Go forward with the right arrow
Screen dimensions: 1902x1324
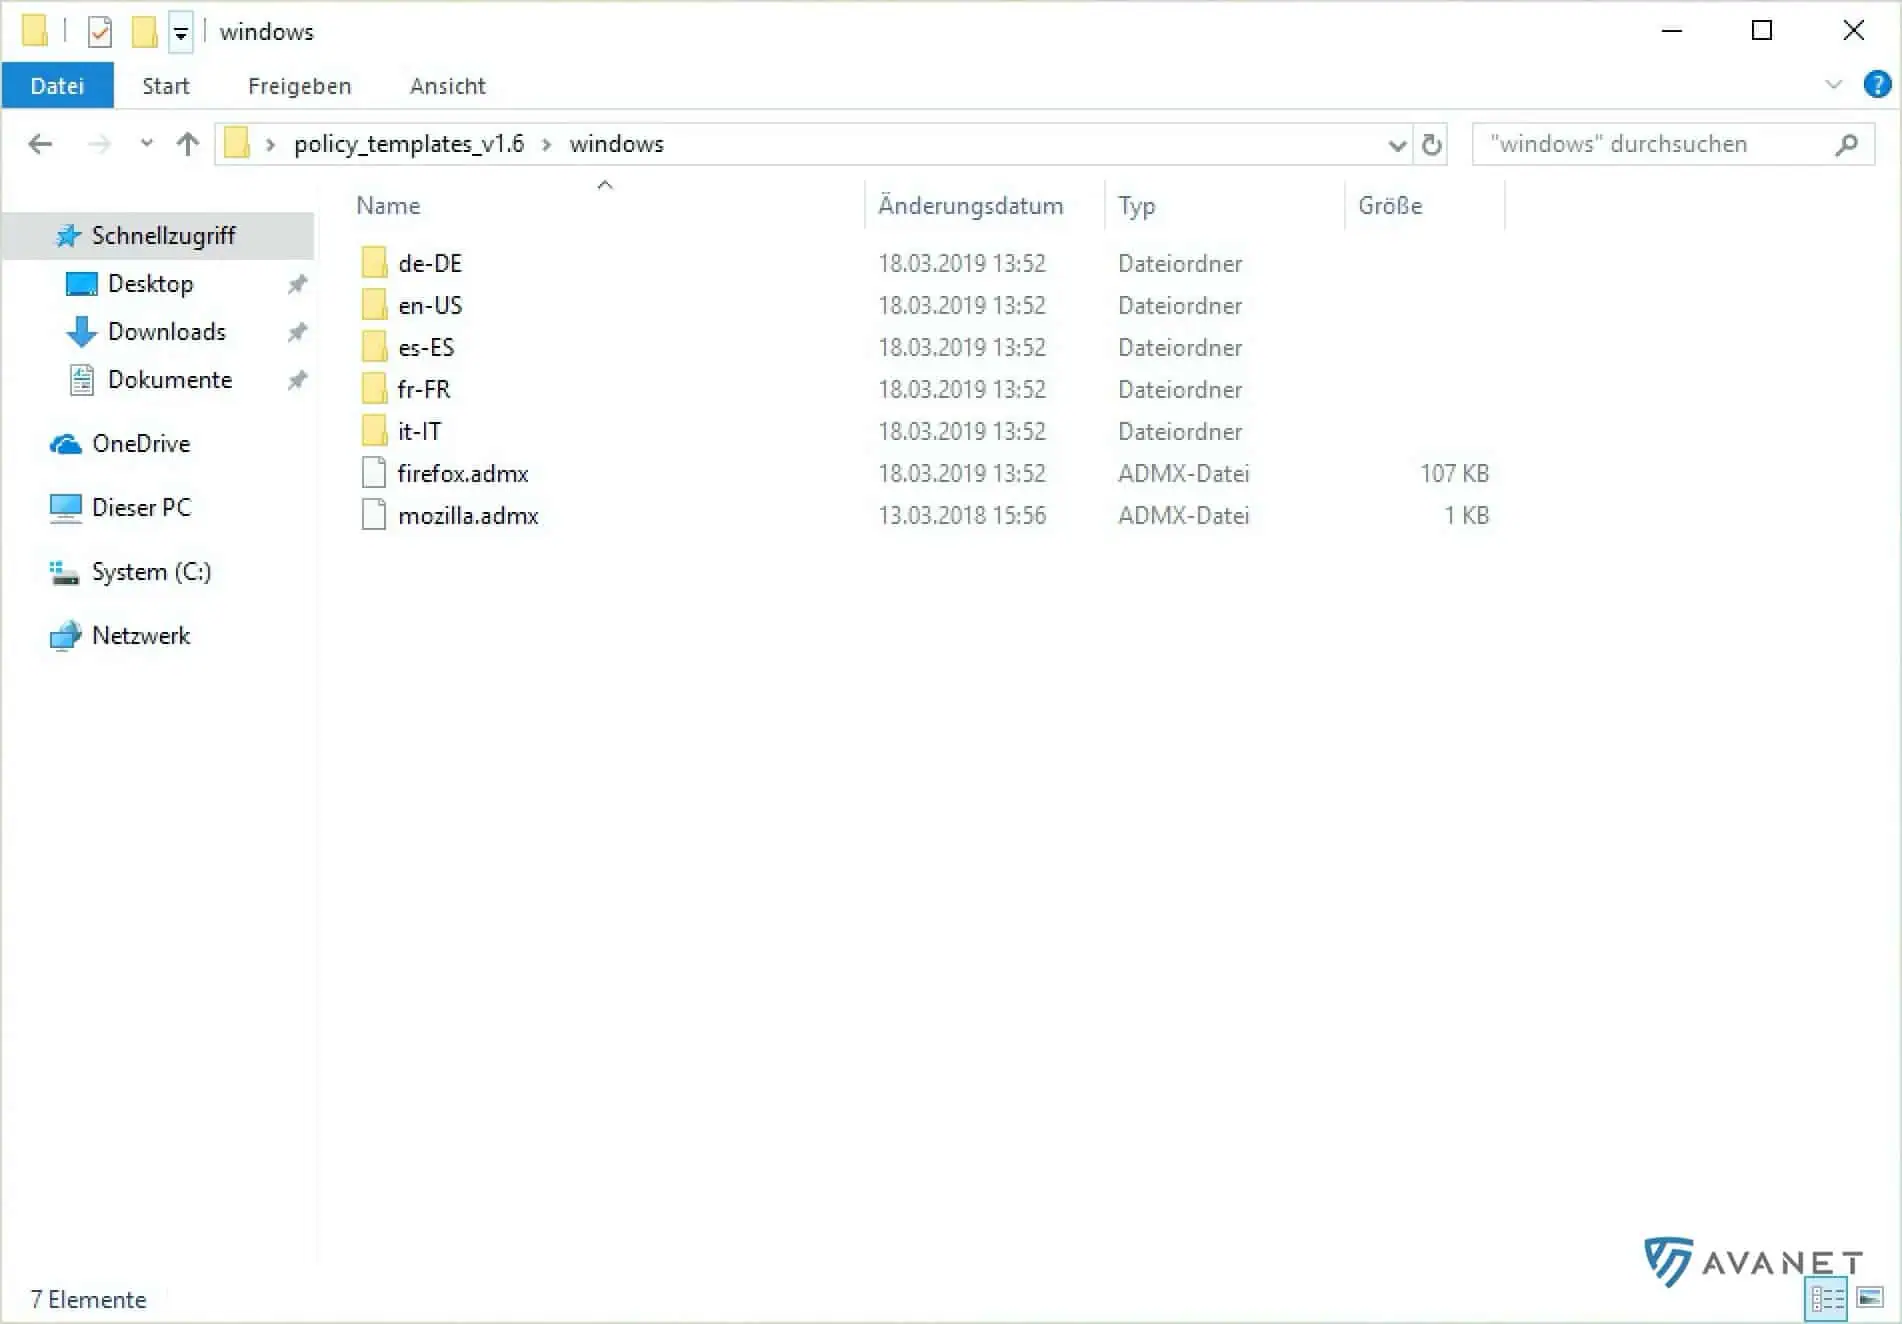[99, 144]
